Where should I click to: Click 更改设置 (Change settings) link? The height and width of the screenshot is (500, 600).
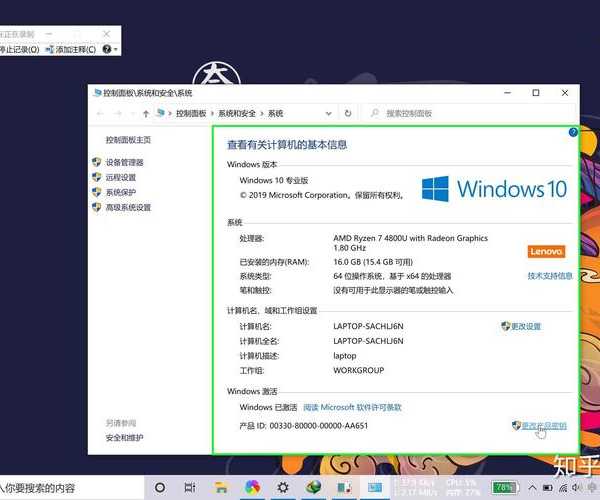point(525,326)
